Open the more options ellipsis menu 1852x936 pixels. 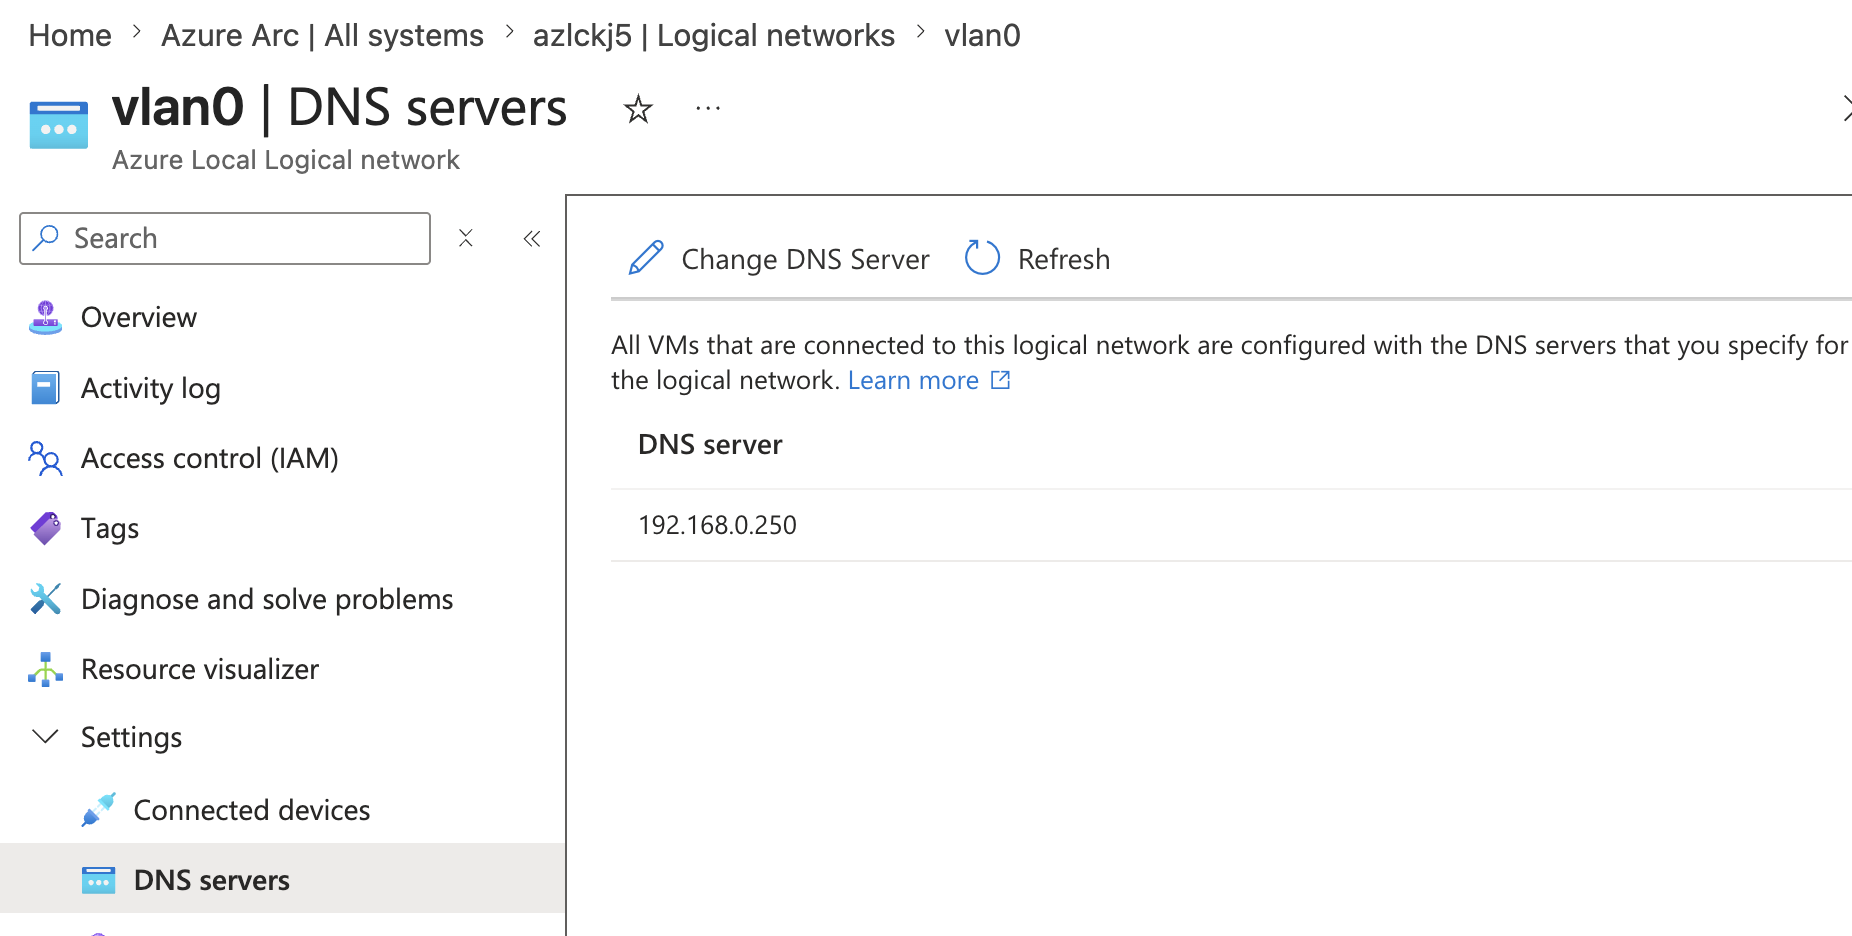708,108
